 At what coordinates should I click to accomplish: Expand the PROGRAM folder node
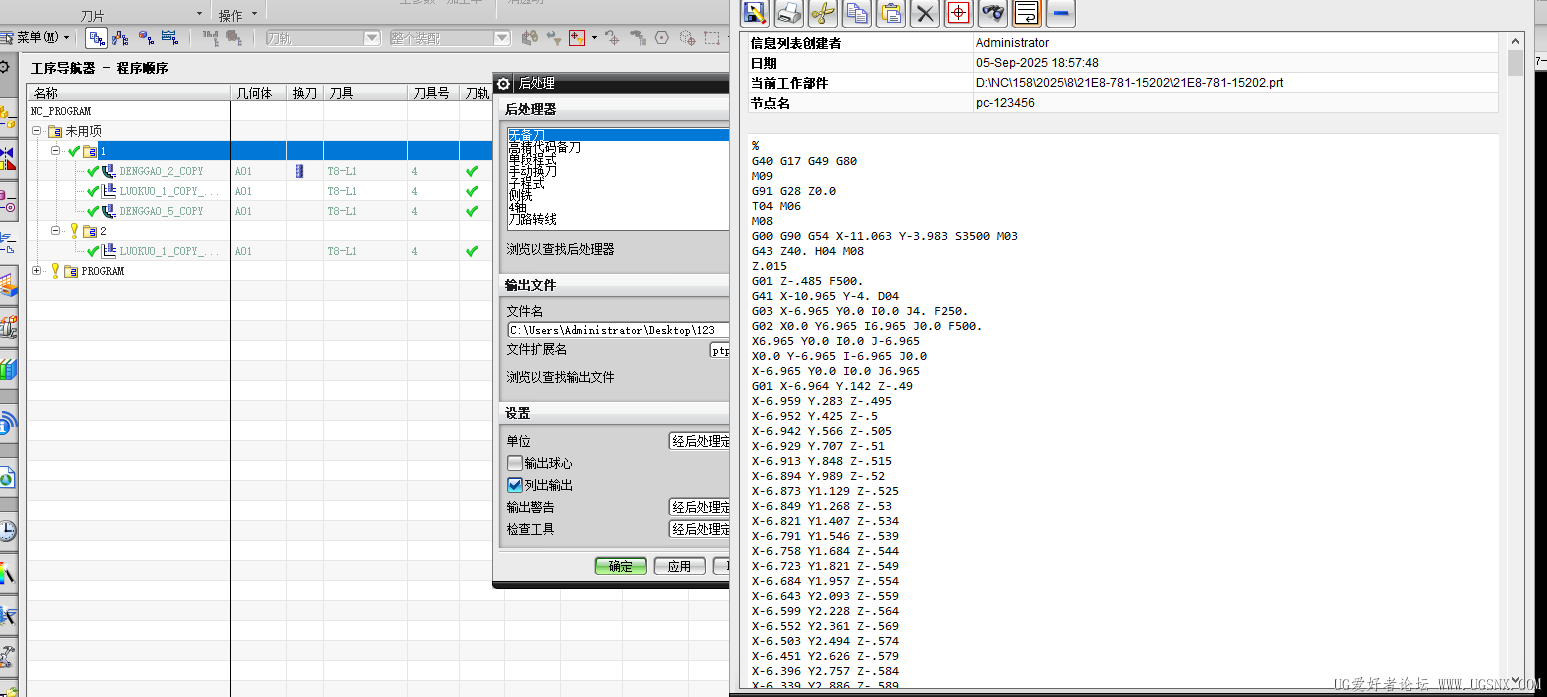pyautogui.click(x=37, y=271)
